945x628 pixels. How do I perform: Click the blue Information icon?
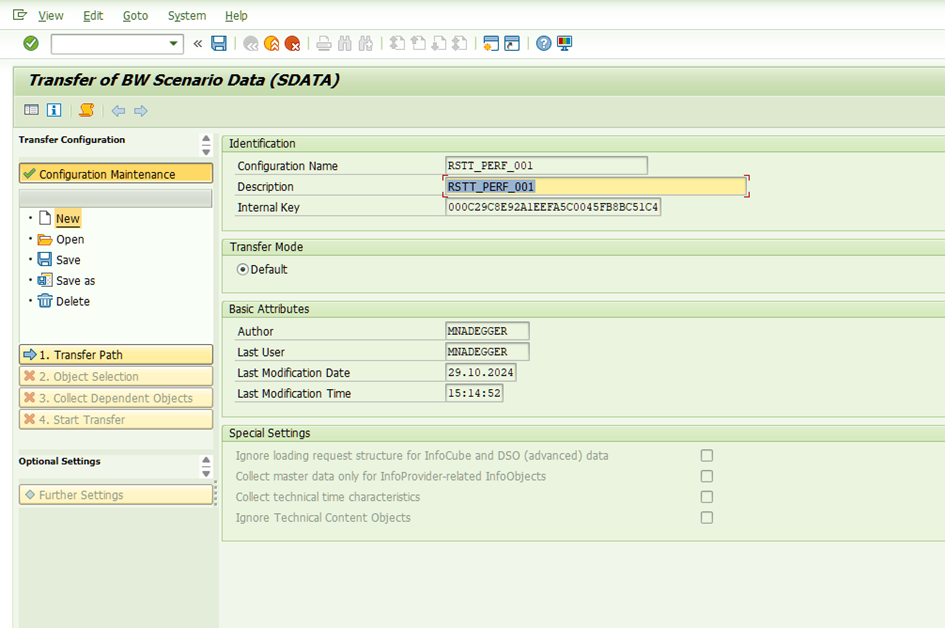[x=54, y=110]
